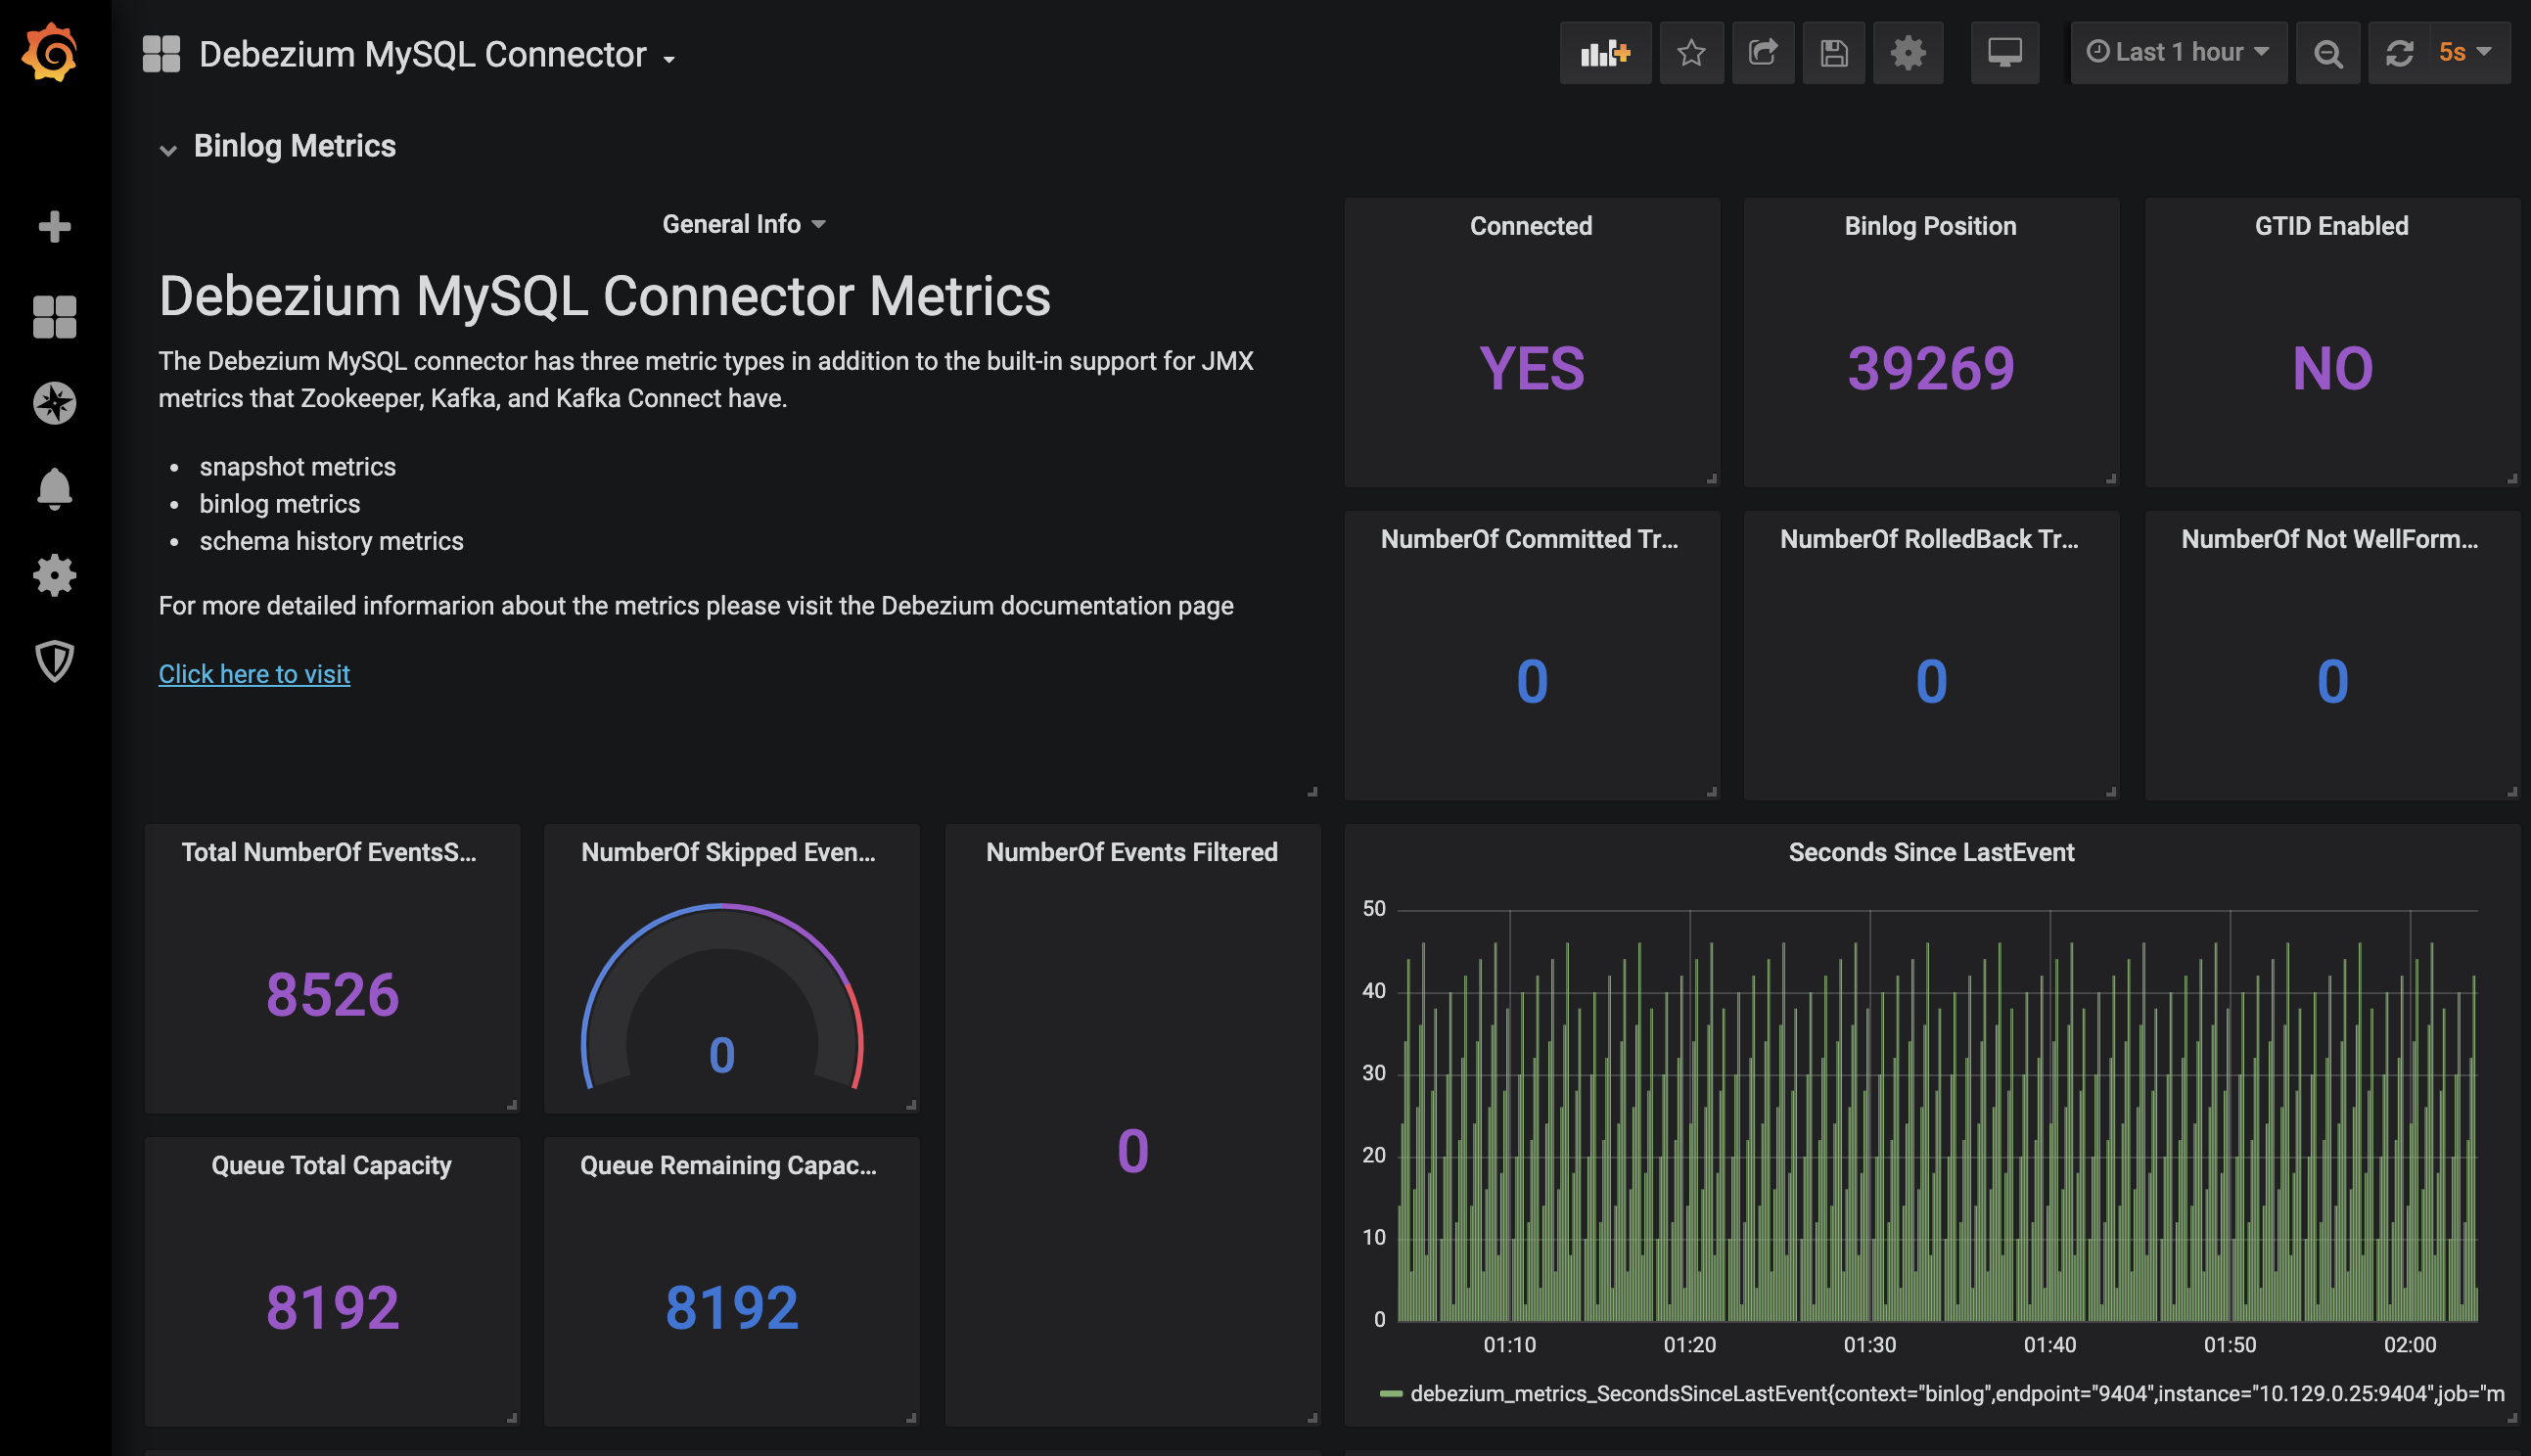Expand the Binlog Metrics section chevron
The width and height of the screenshot is (2531, 1456).
click(168, 146)
